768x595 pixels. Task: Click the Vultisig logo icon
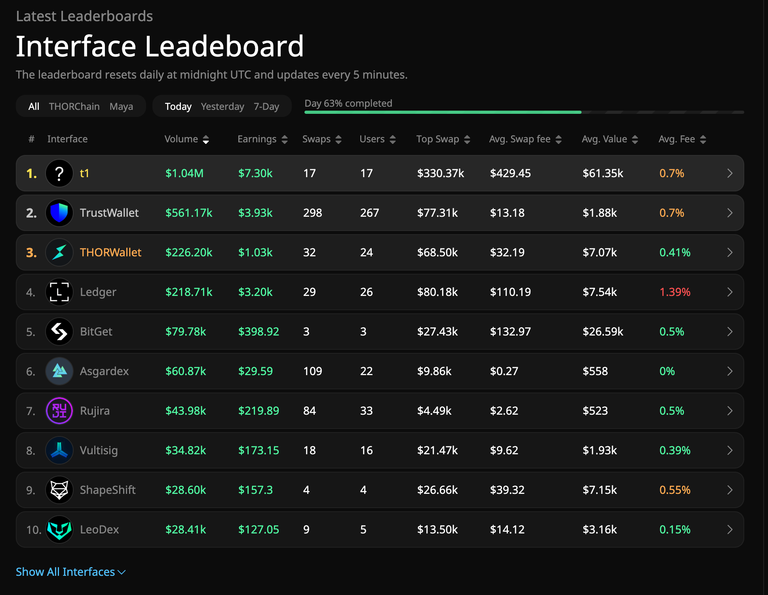[59, 451]
